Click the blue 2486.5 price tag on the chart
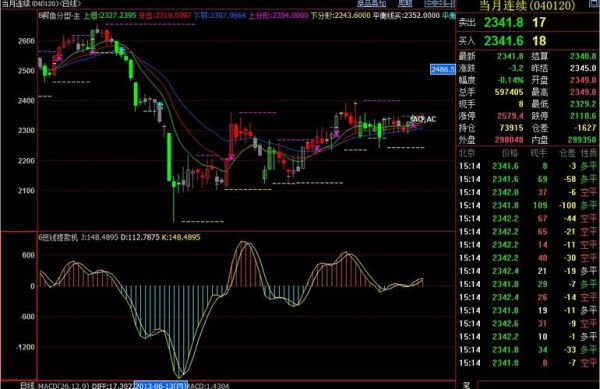The image size is (600, 389). pos(443,69)
